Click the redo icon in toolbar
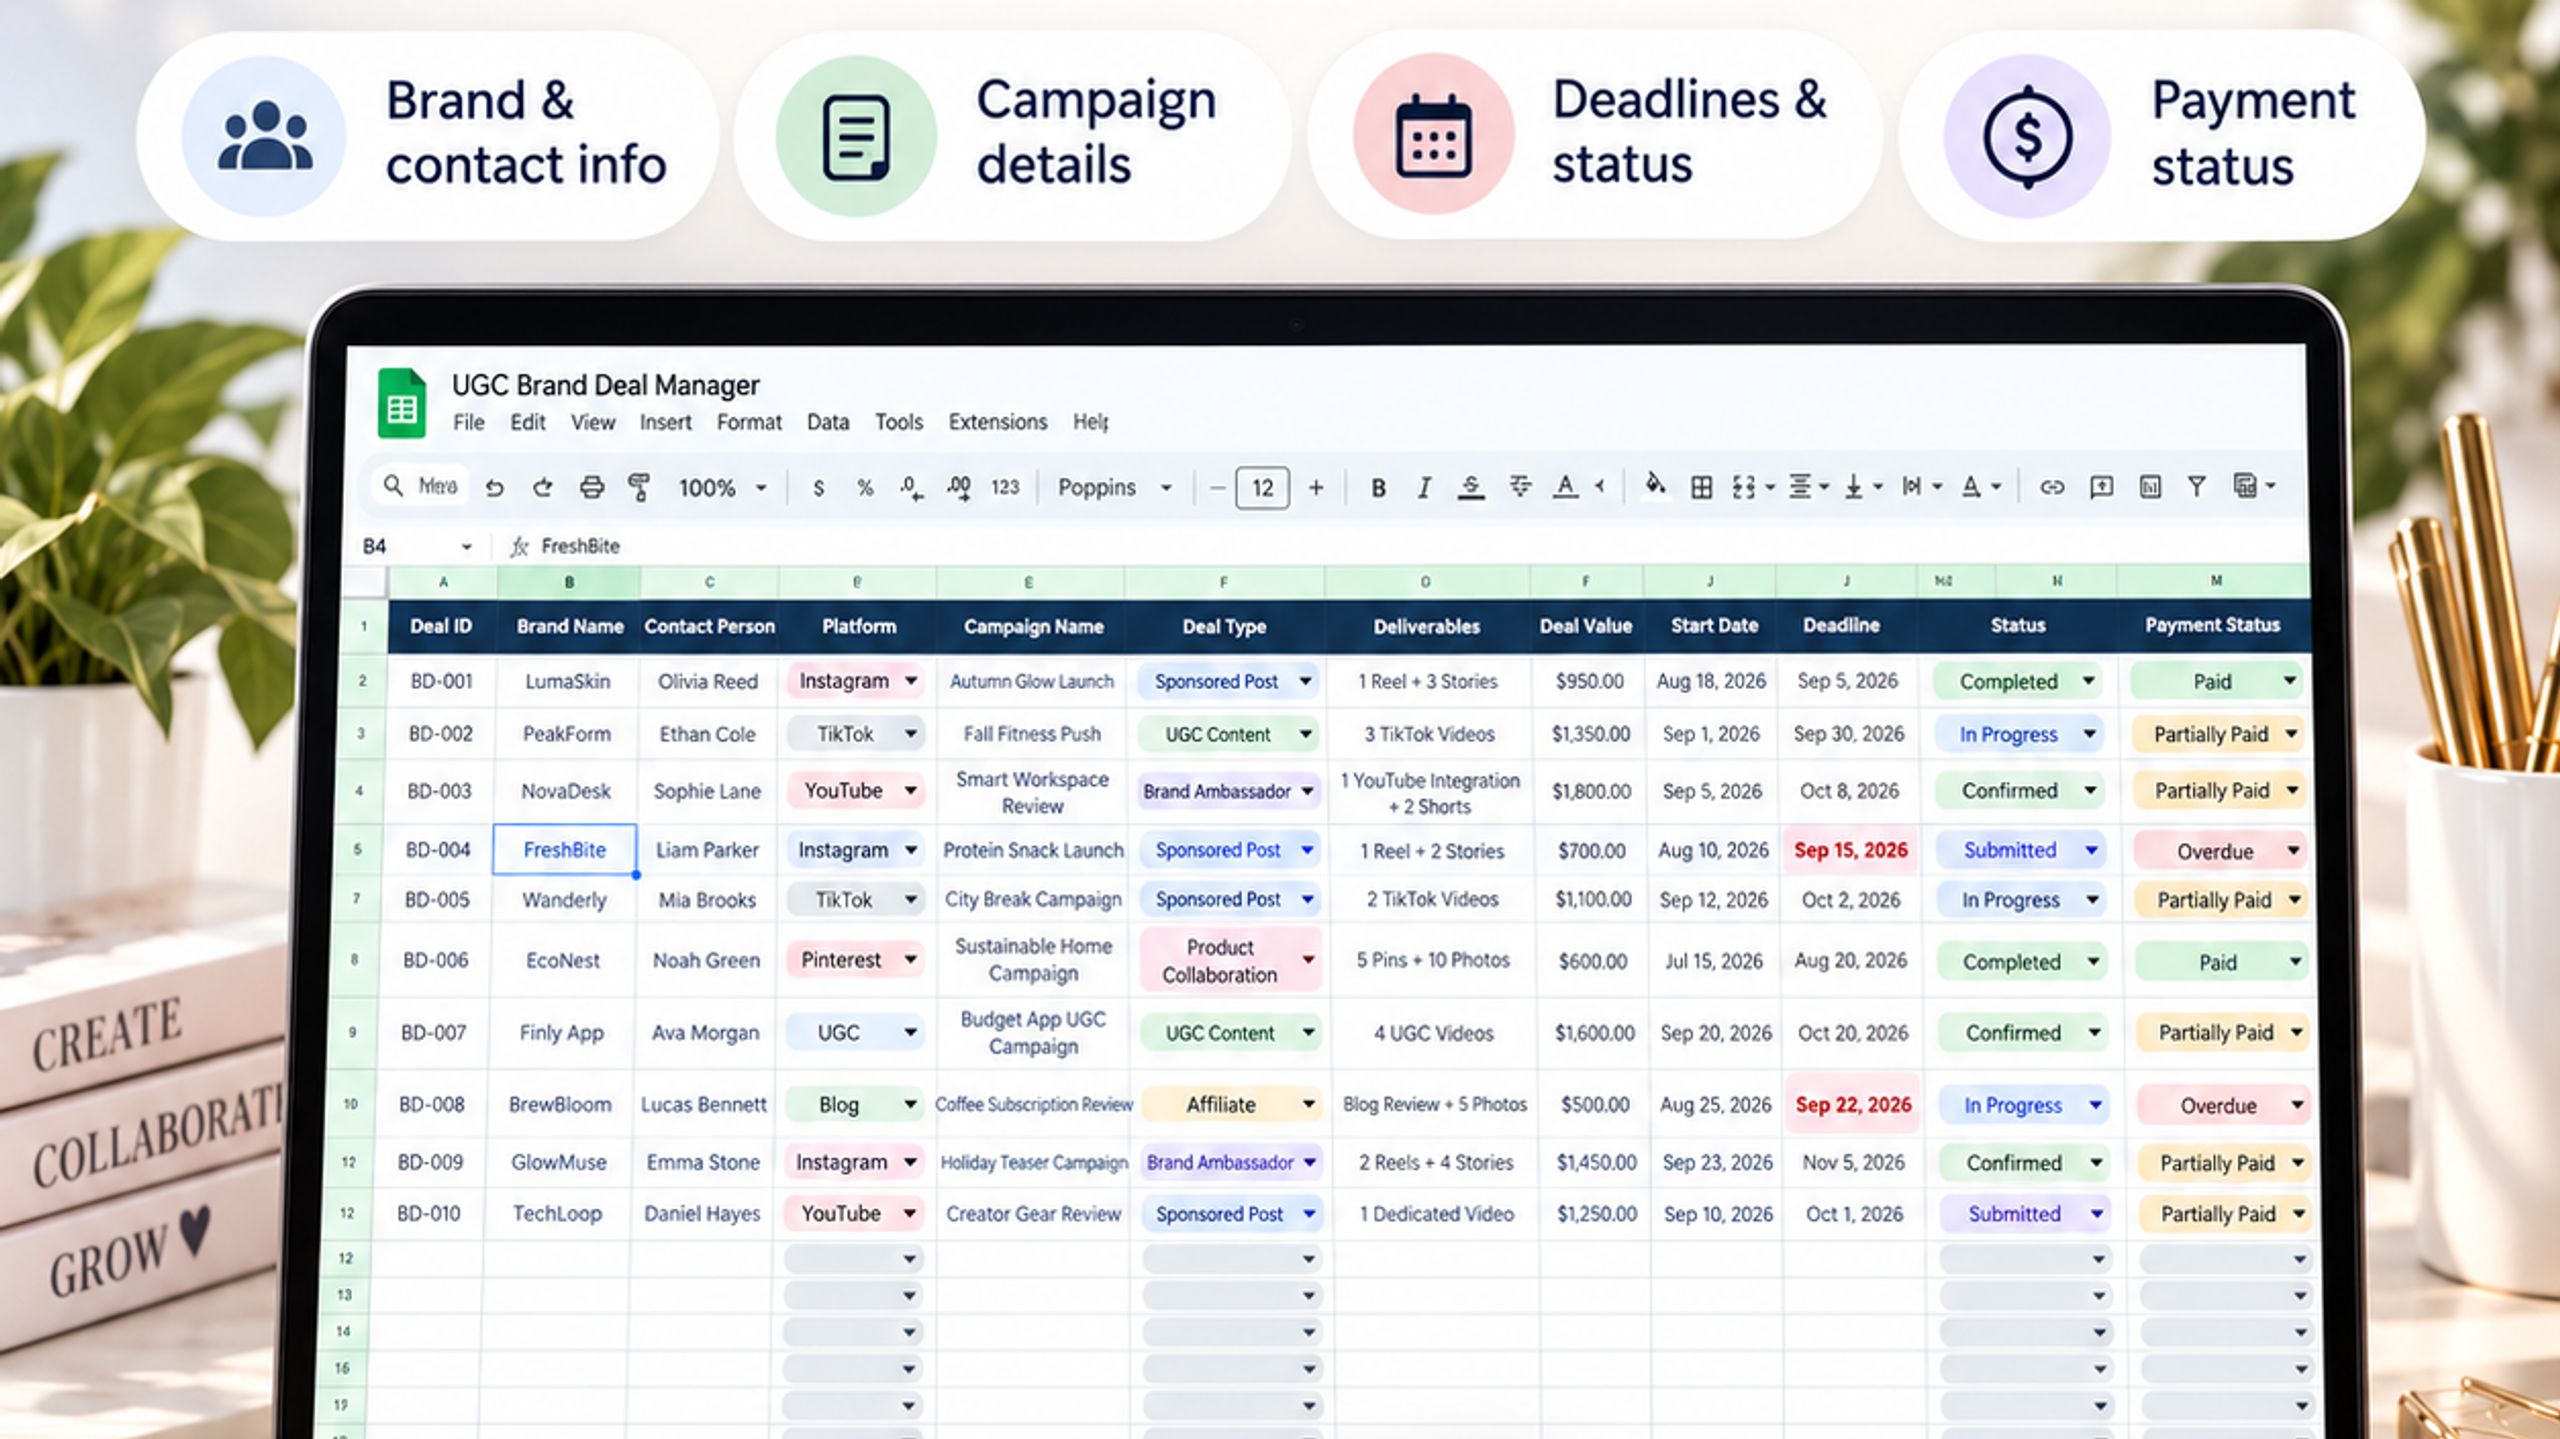The height and width of the screenshot is (1439, 2560). pos(543,488)
